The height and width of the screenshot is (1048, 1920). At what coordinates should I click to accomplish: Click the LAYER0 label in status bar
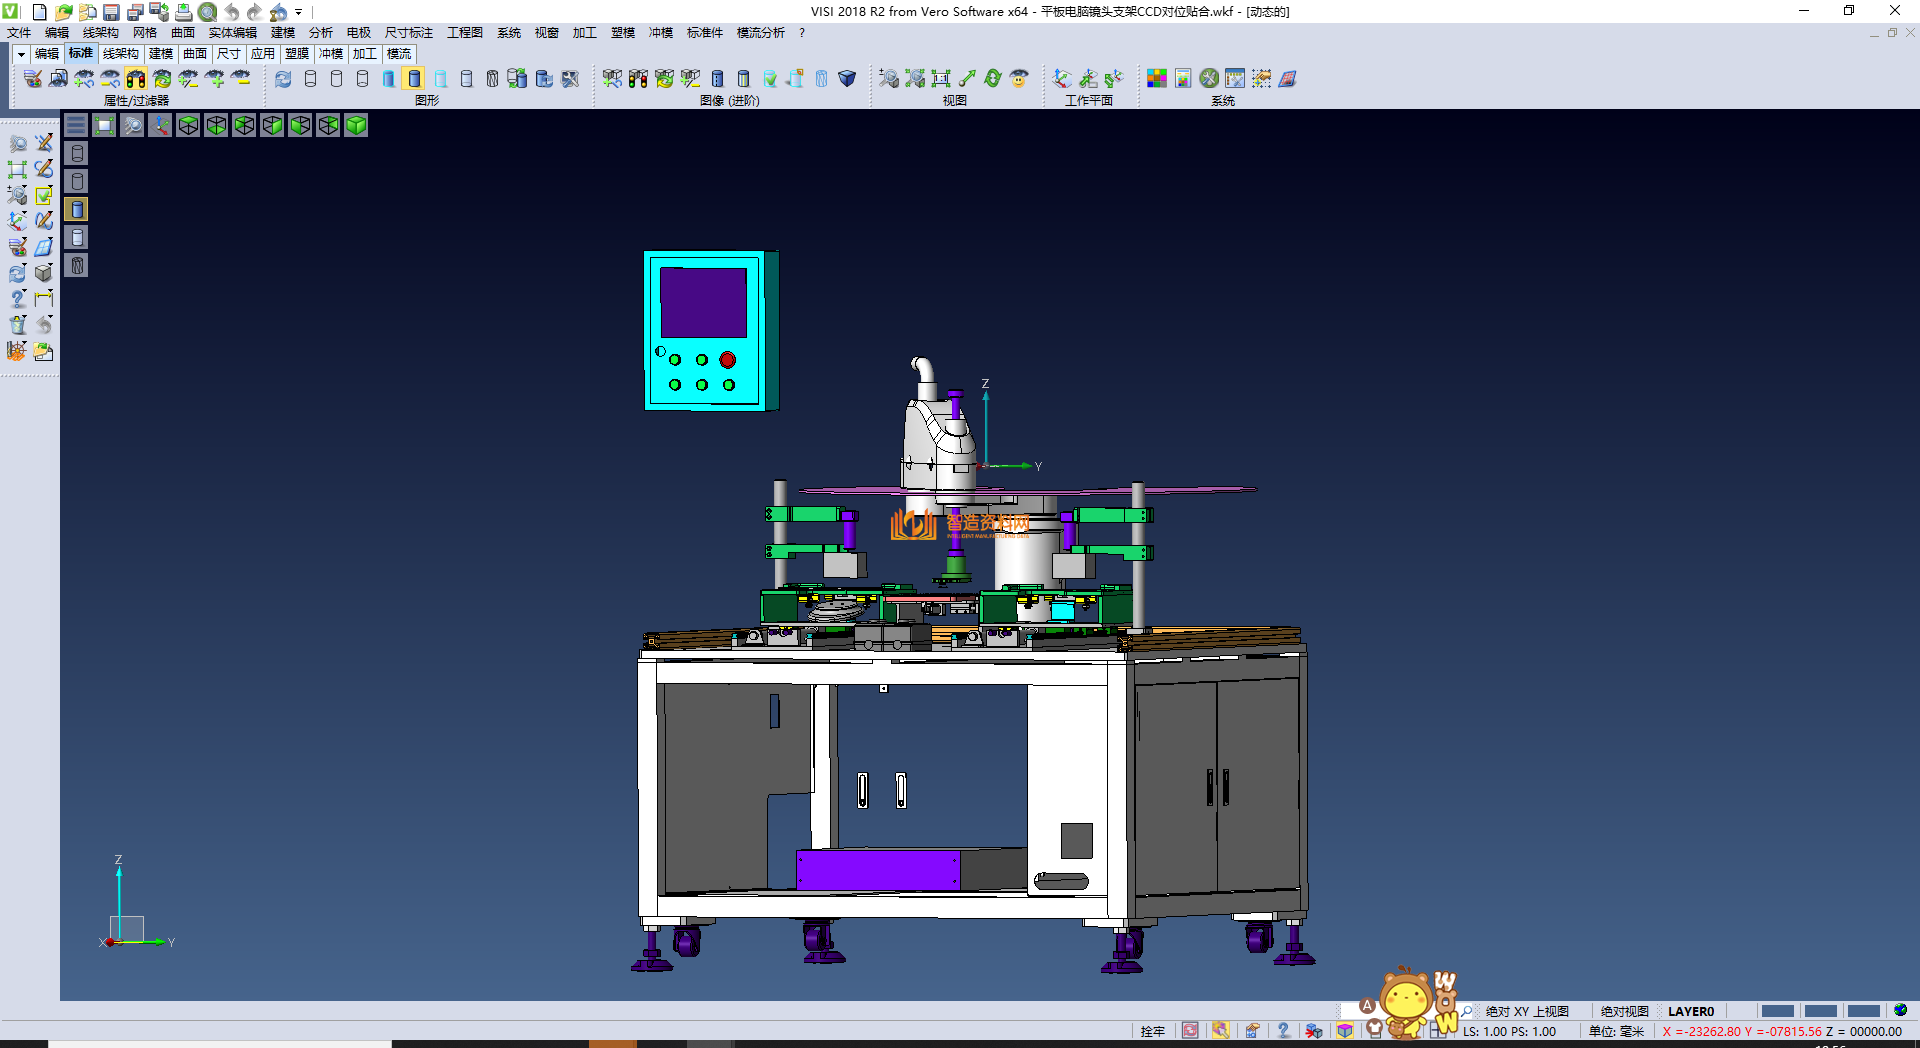point(1690,1011)
